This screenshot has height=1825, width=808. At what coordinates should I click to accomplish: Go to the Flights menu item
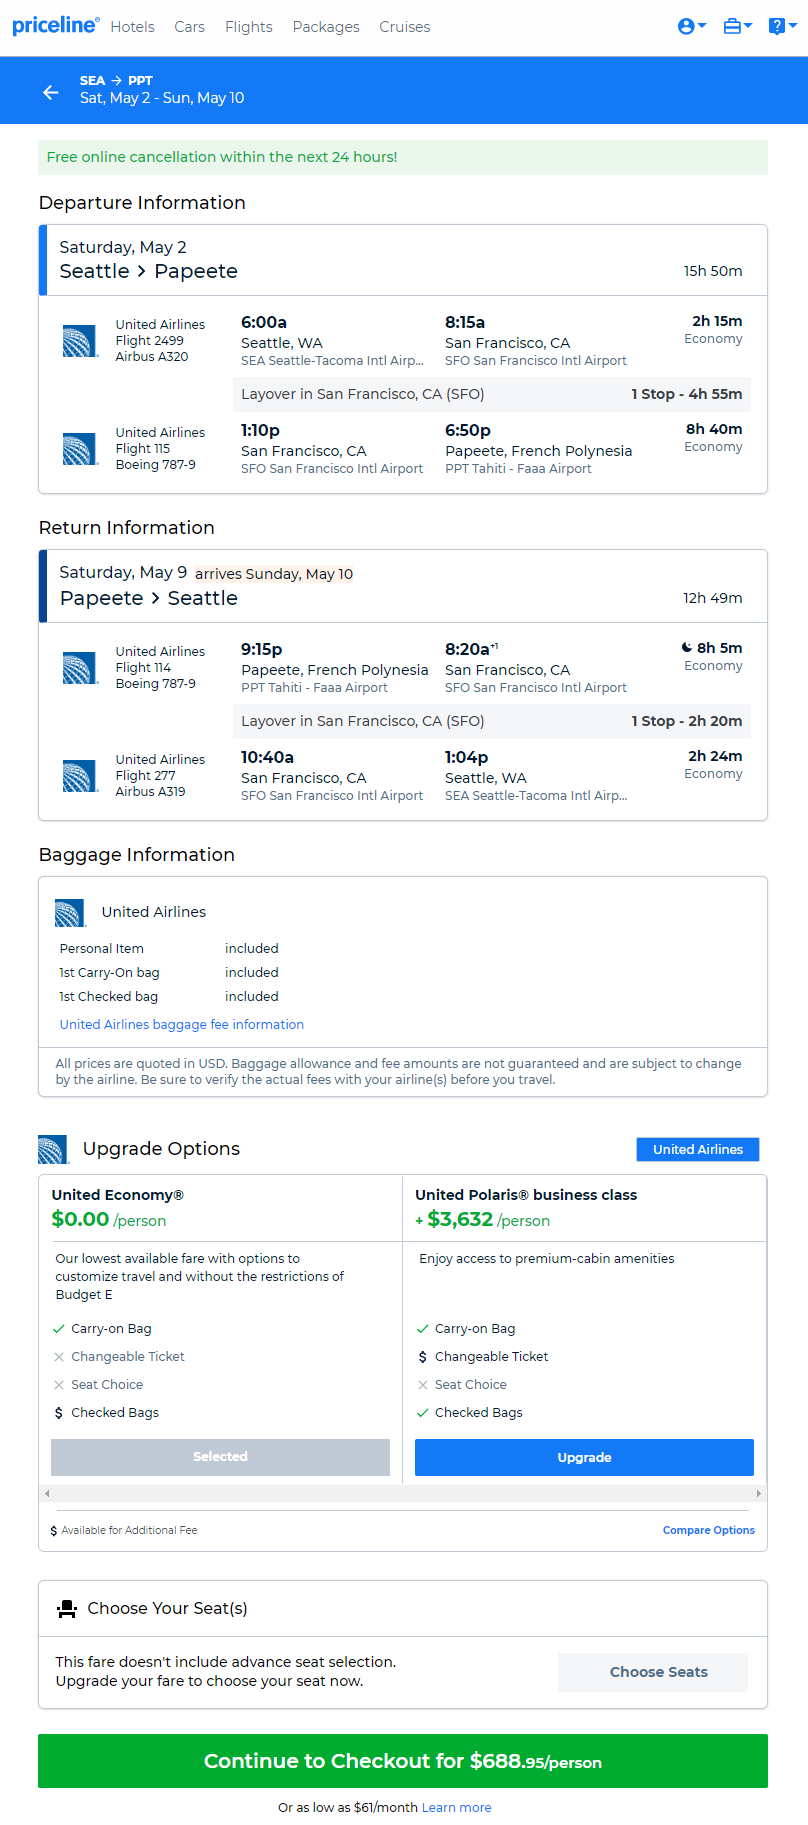pos(249,27)
